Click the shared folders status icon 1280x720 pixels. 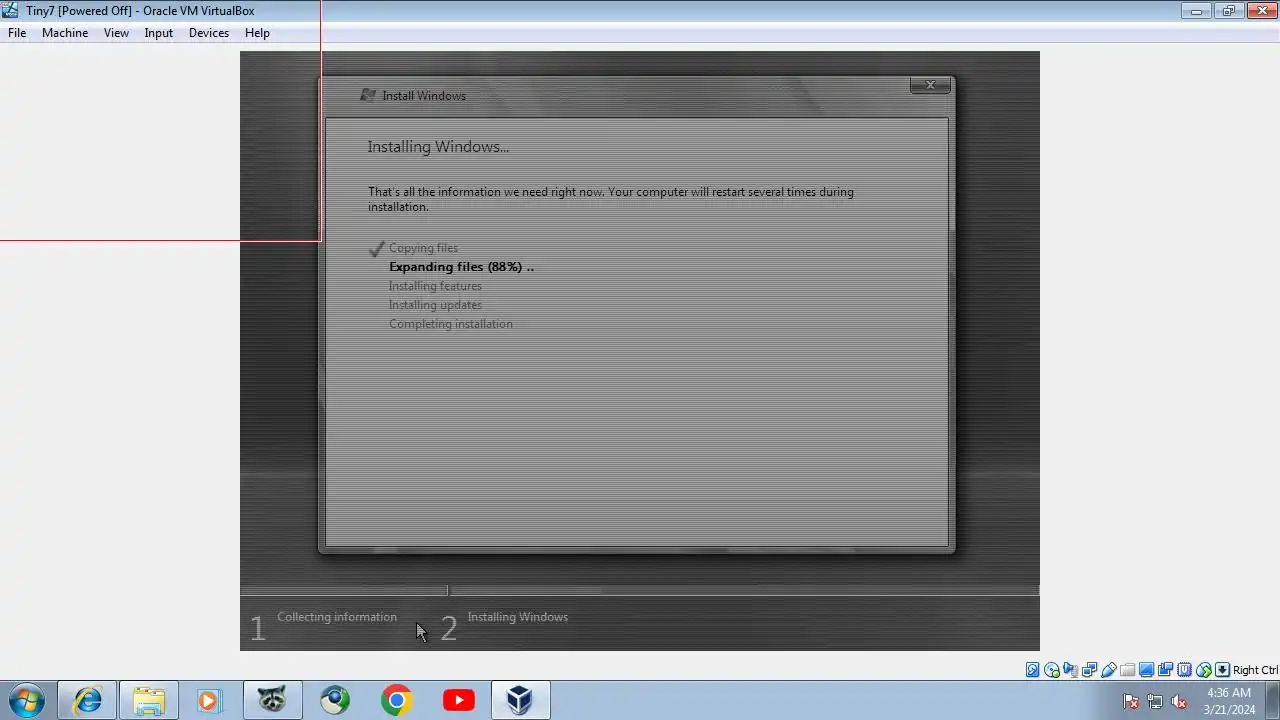(x=1128, y=670)
